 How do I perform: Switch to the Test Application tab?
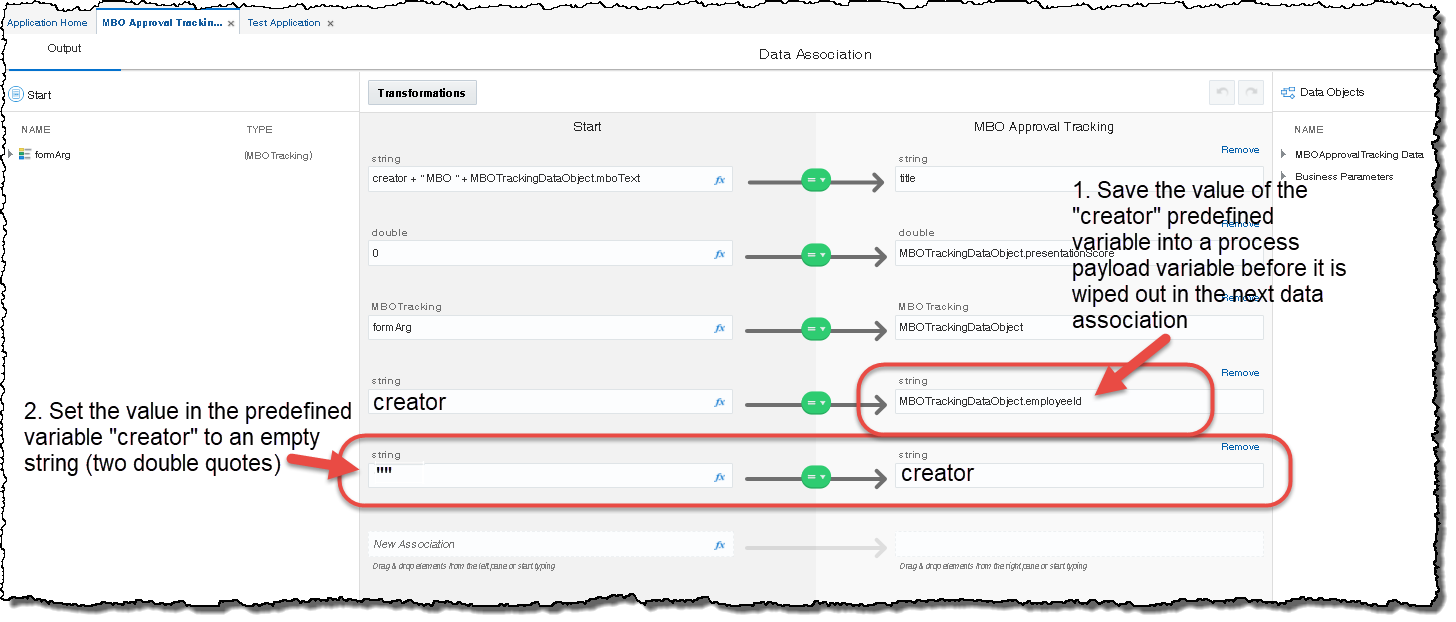284,23
